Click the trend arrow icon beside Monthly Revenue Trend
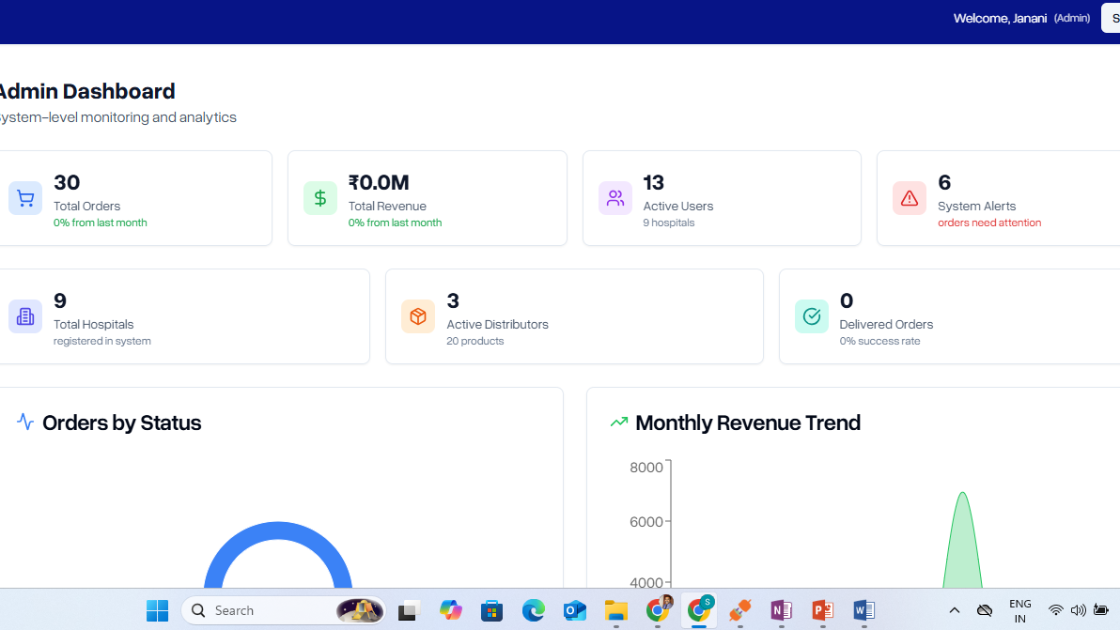 click(619, 422)
